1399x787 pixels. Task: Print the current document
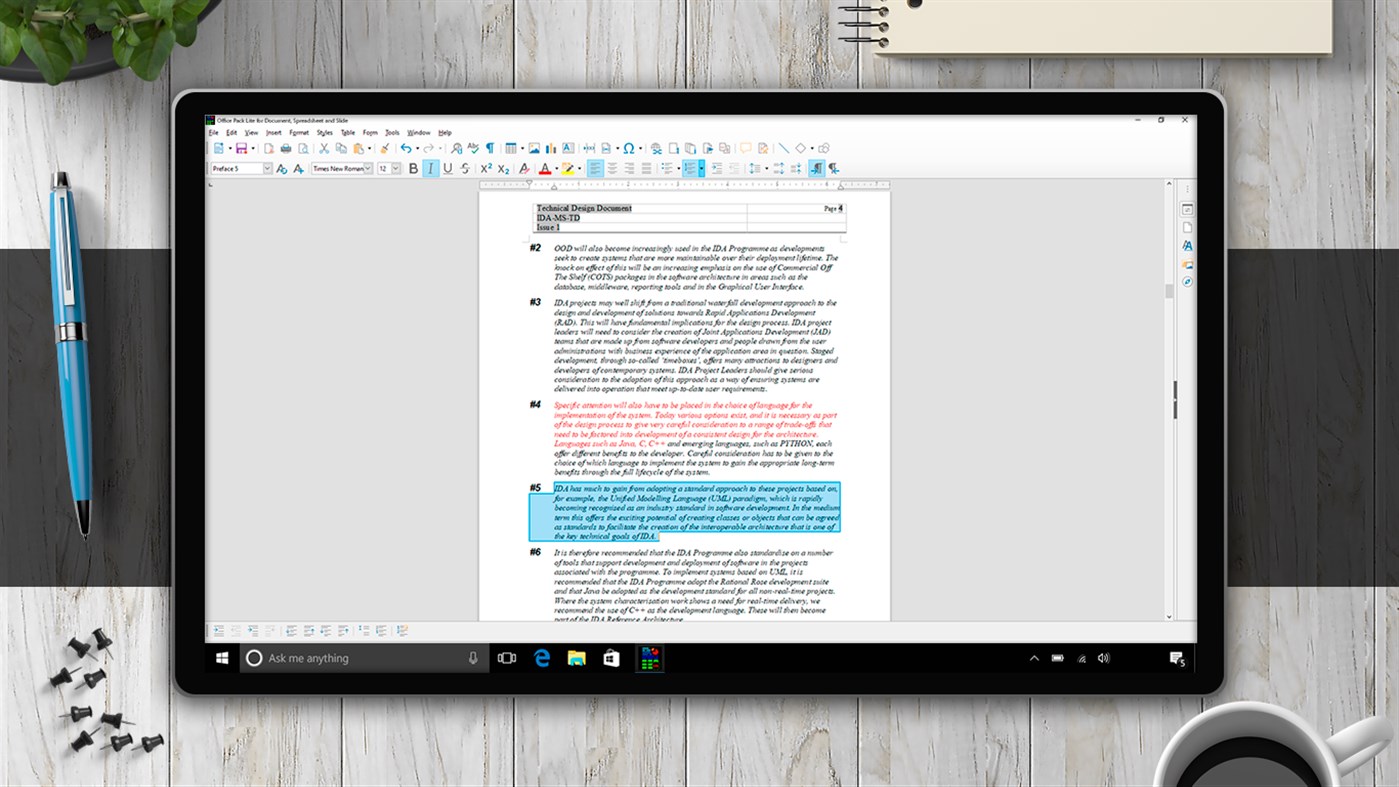coord(286,147)
